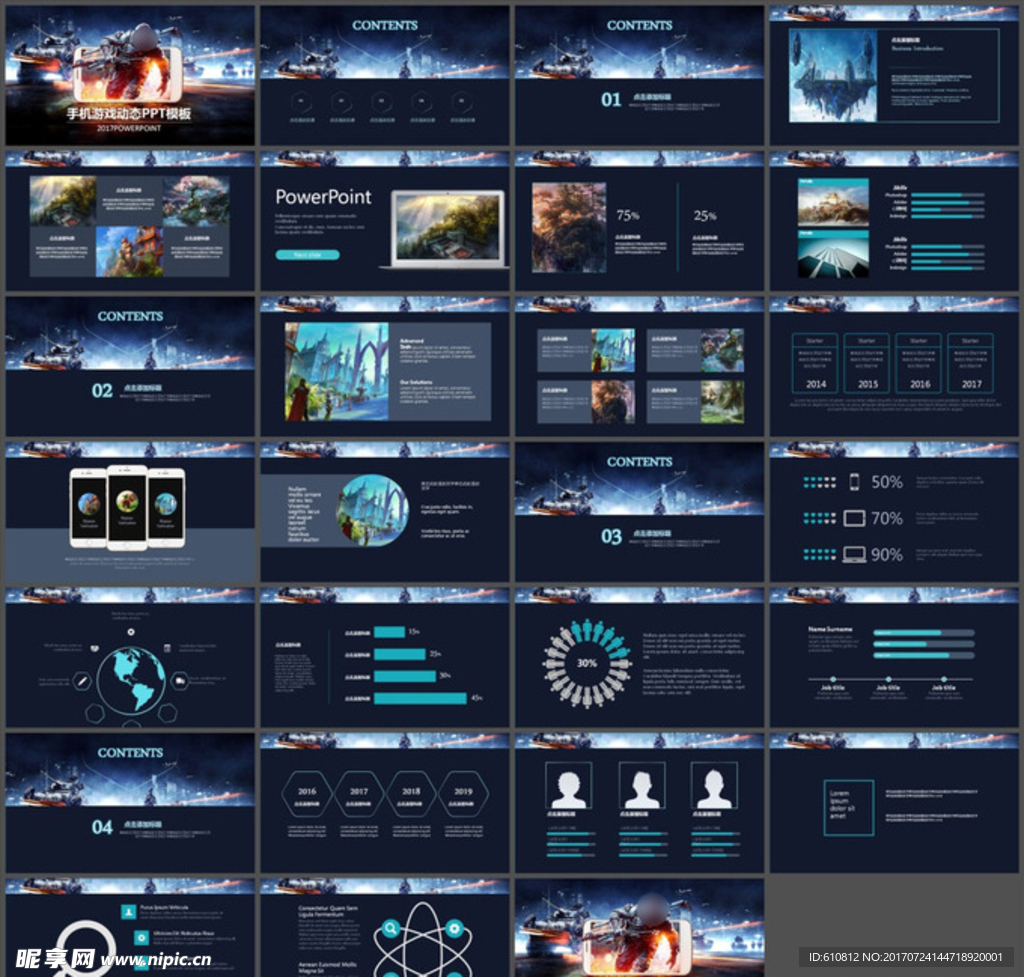Click the "02" section number
This screenshot has height=977, width=1024.
tap(102, 391)
